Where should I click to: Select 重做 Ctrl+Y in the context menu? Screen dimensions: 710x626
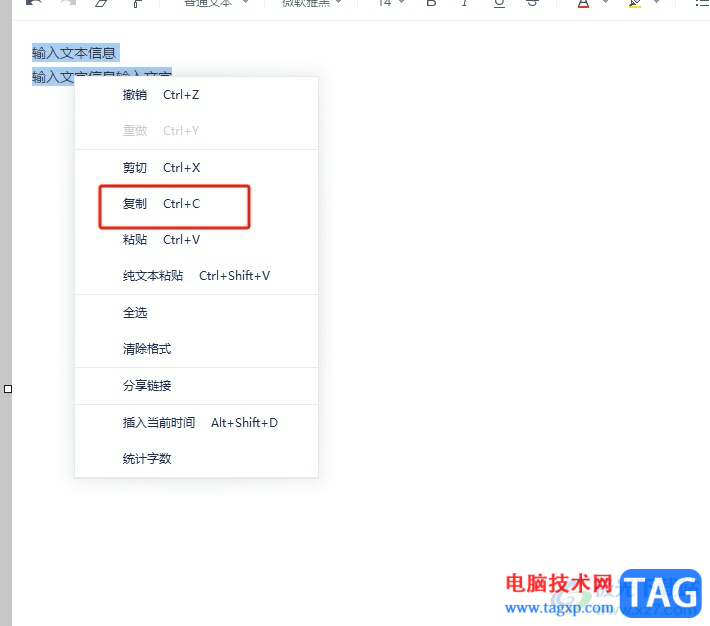click(196, 131)
